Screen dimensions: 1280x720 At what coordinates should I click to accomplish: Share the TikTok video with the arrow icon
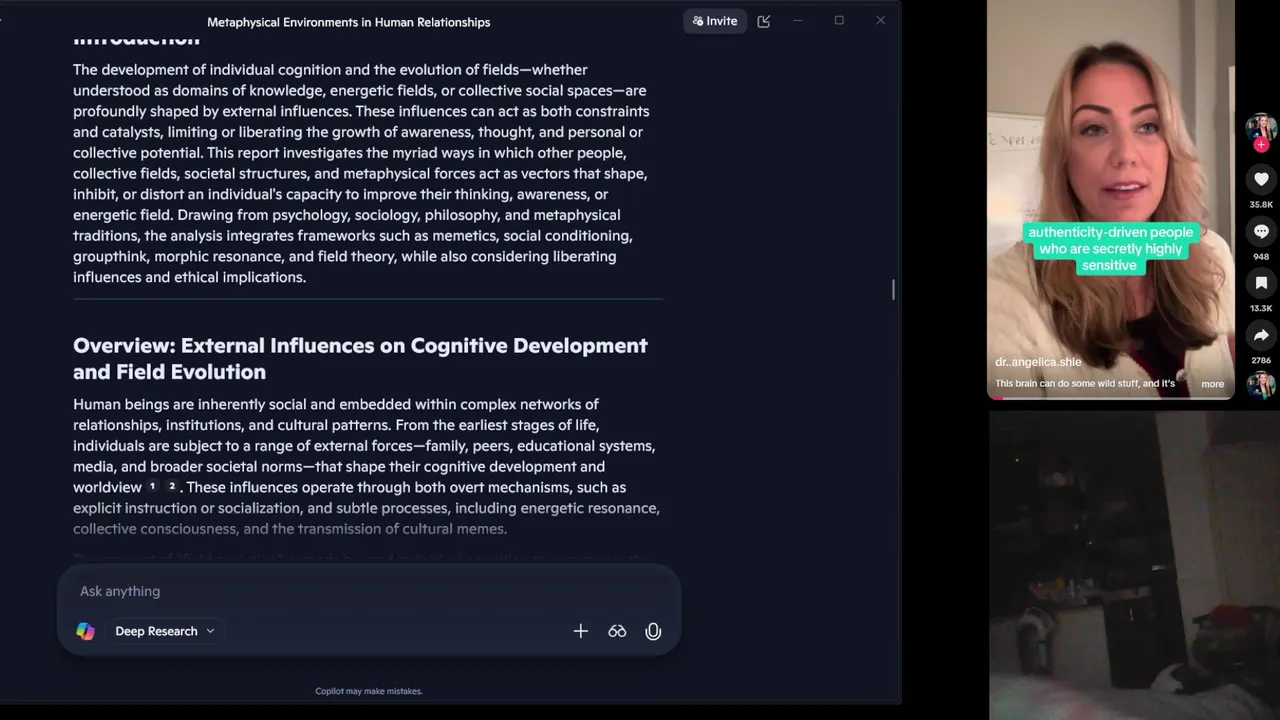pyautogui.click(x=1261, y=335)
